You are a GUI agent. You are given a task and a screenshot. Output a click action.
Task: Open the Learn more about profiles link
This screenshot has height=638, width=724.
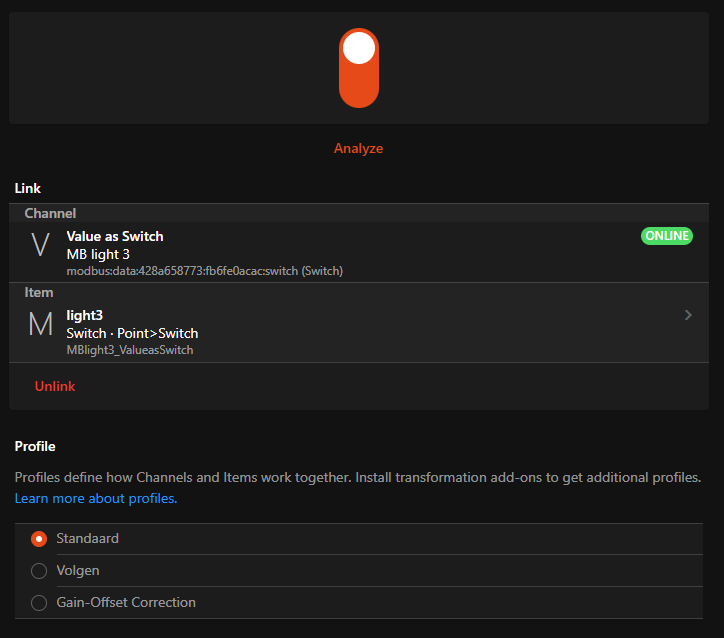(96, 498)
